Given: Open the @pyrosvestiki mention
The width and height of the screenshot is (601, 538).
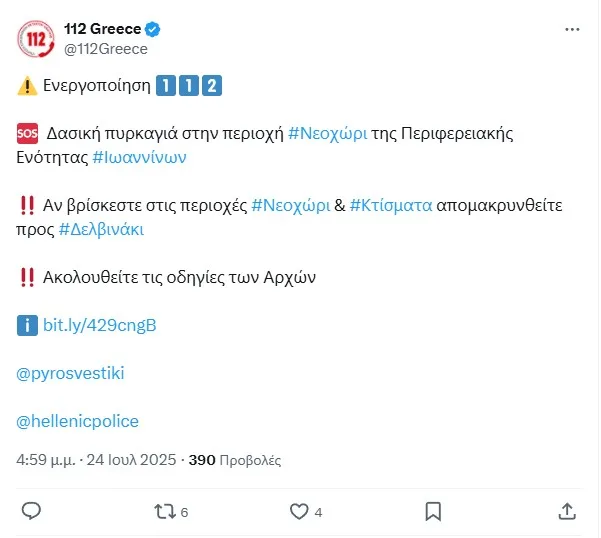Looking at the screenshot, I should coord(71,373).
